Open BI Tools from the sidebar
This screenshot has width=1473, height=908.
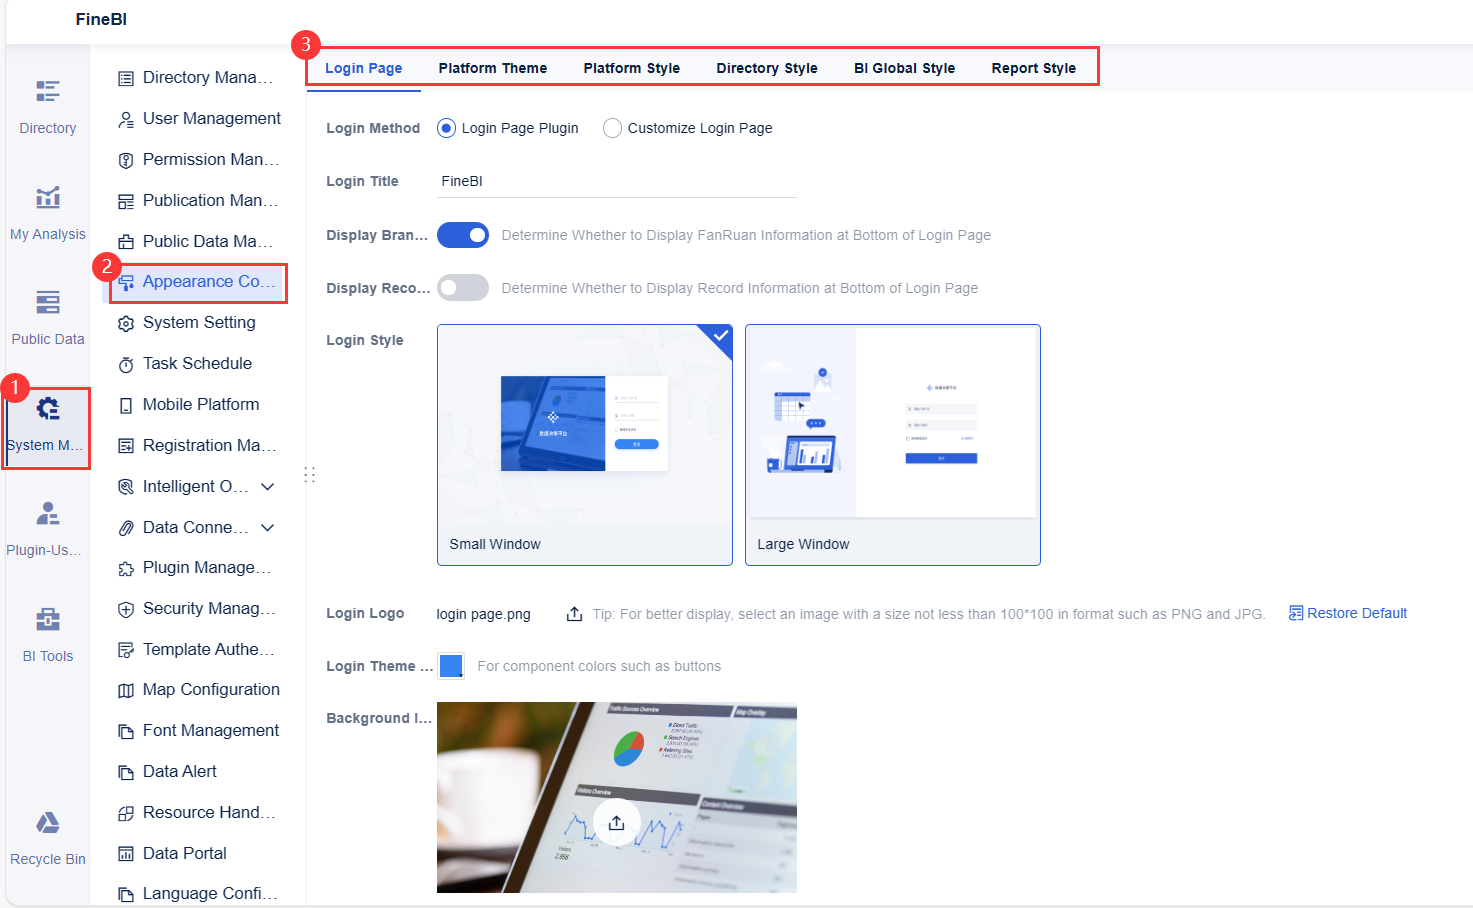pyautogui.click(x=47, y=631)
